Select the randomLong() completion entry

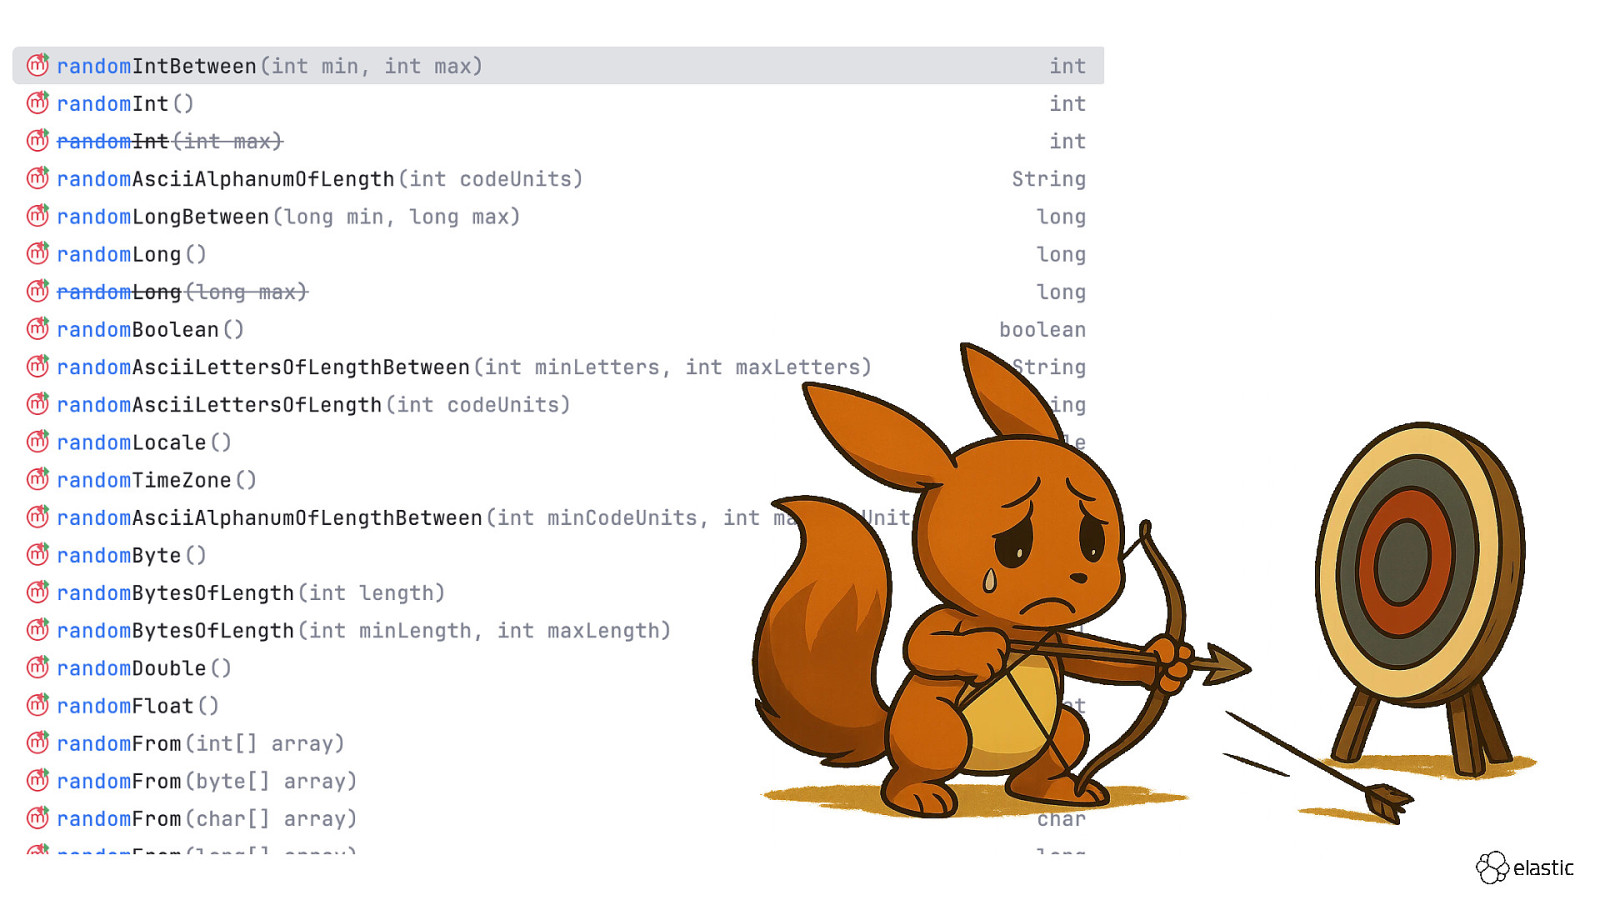(x=558, y=254)
